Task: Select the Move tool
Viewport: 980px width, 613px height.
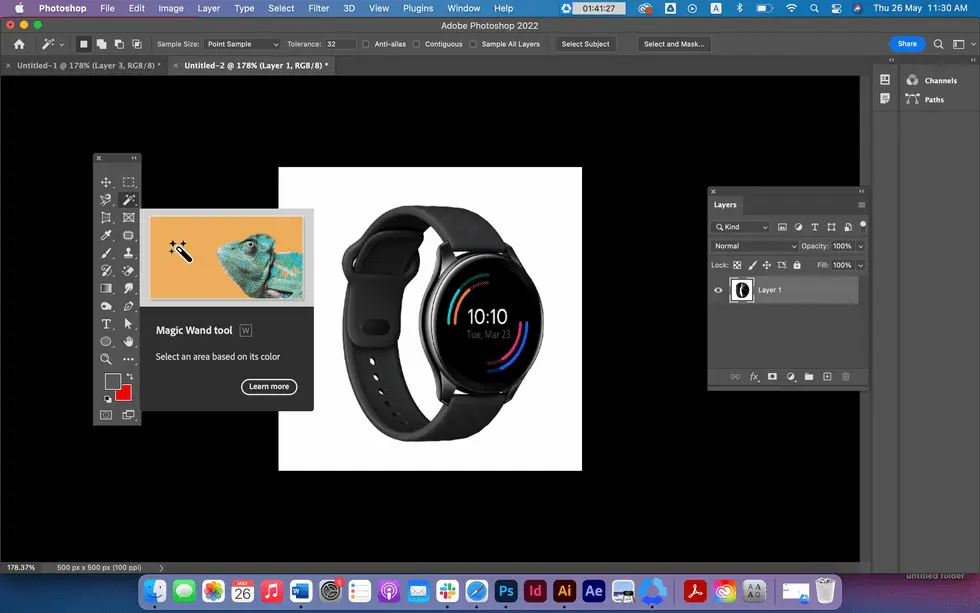Action: [x=106, y=180]
